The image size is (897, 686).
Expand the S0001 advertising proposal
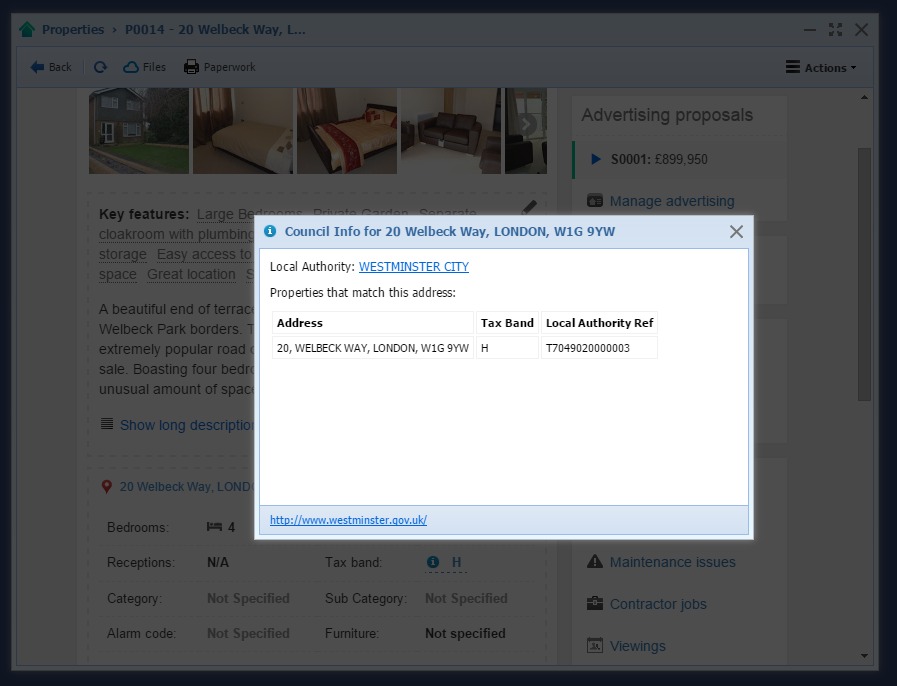click(596, 159)
